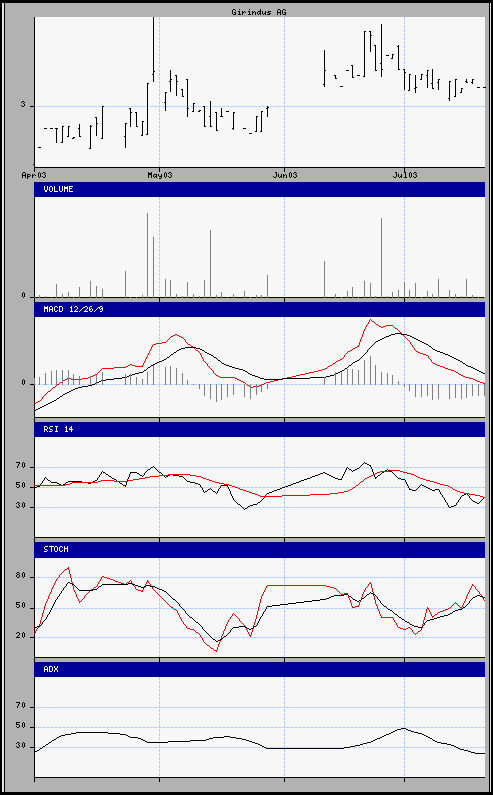This screenshot has width=493, height=795.
Task: Click the RSI 30 level label
Action: pyautogui.click(x=20, y=507)
